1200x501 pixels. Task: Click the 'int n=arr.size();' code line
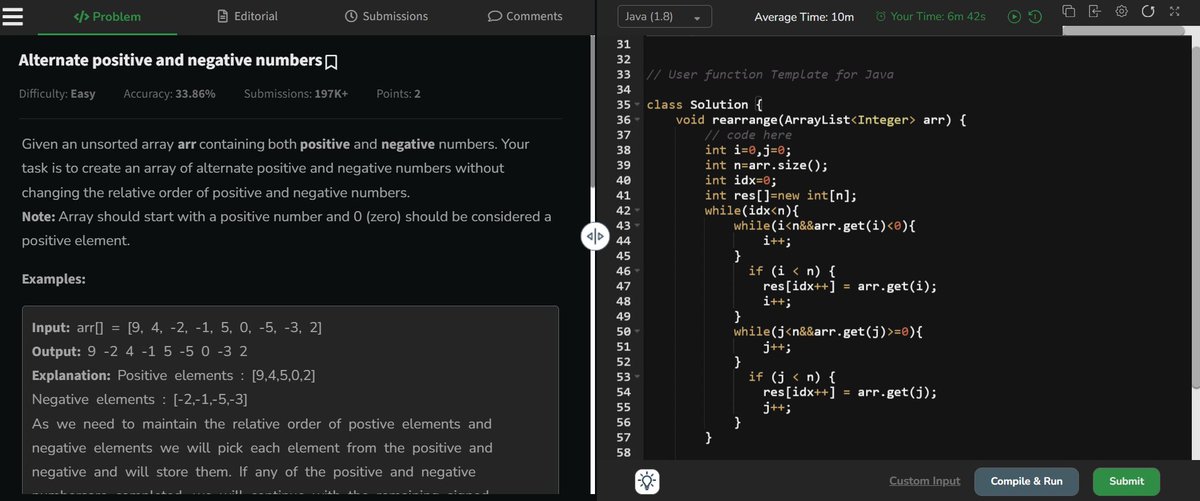(766, 165)
